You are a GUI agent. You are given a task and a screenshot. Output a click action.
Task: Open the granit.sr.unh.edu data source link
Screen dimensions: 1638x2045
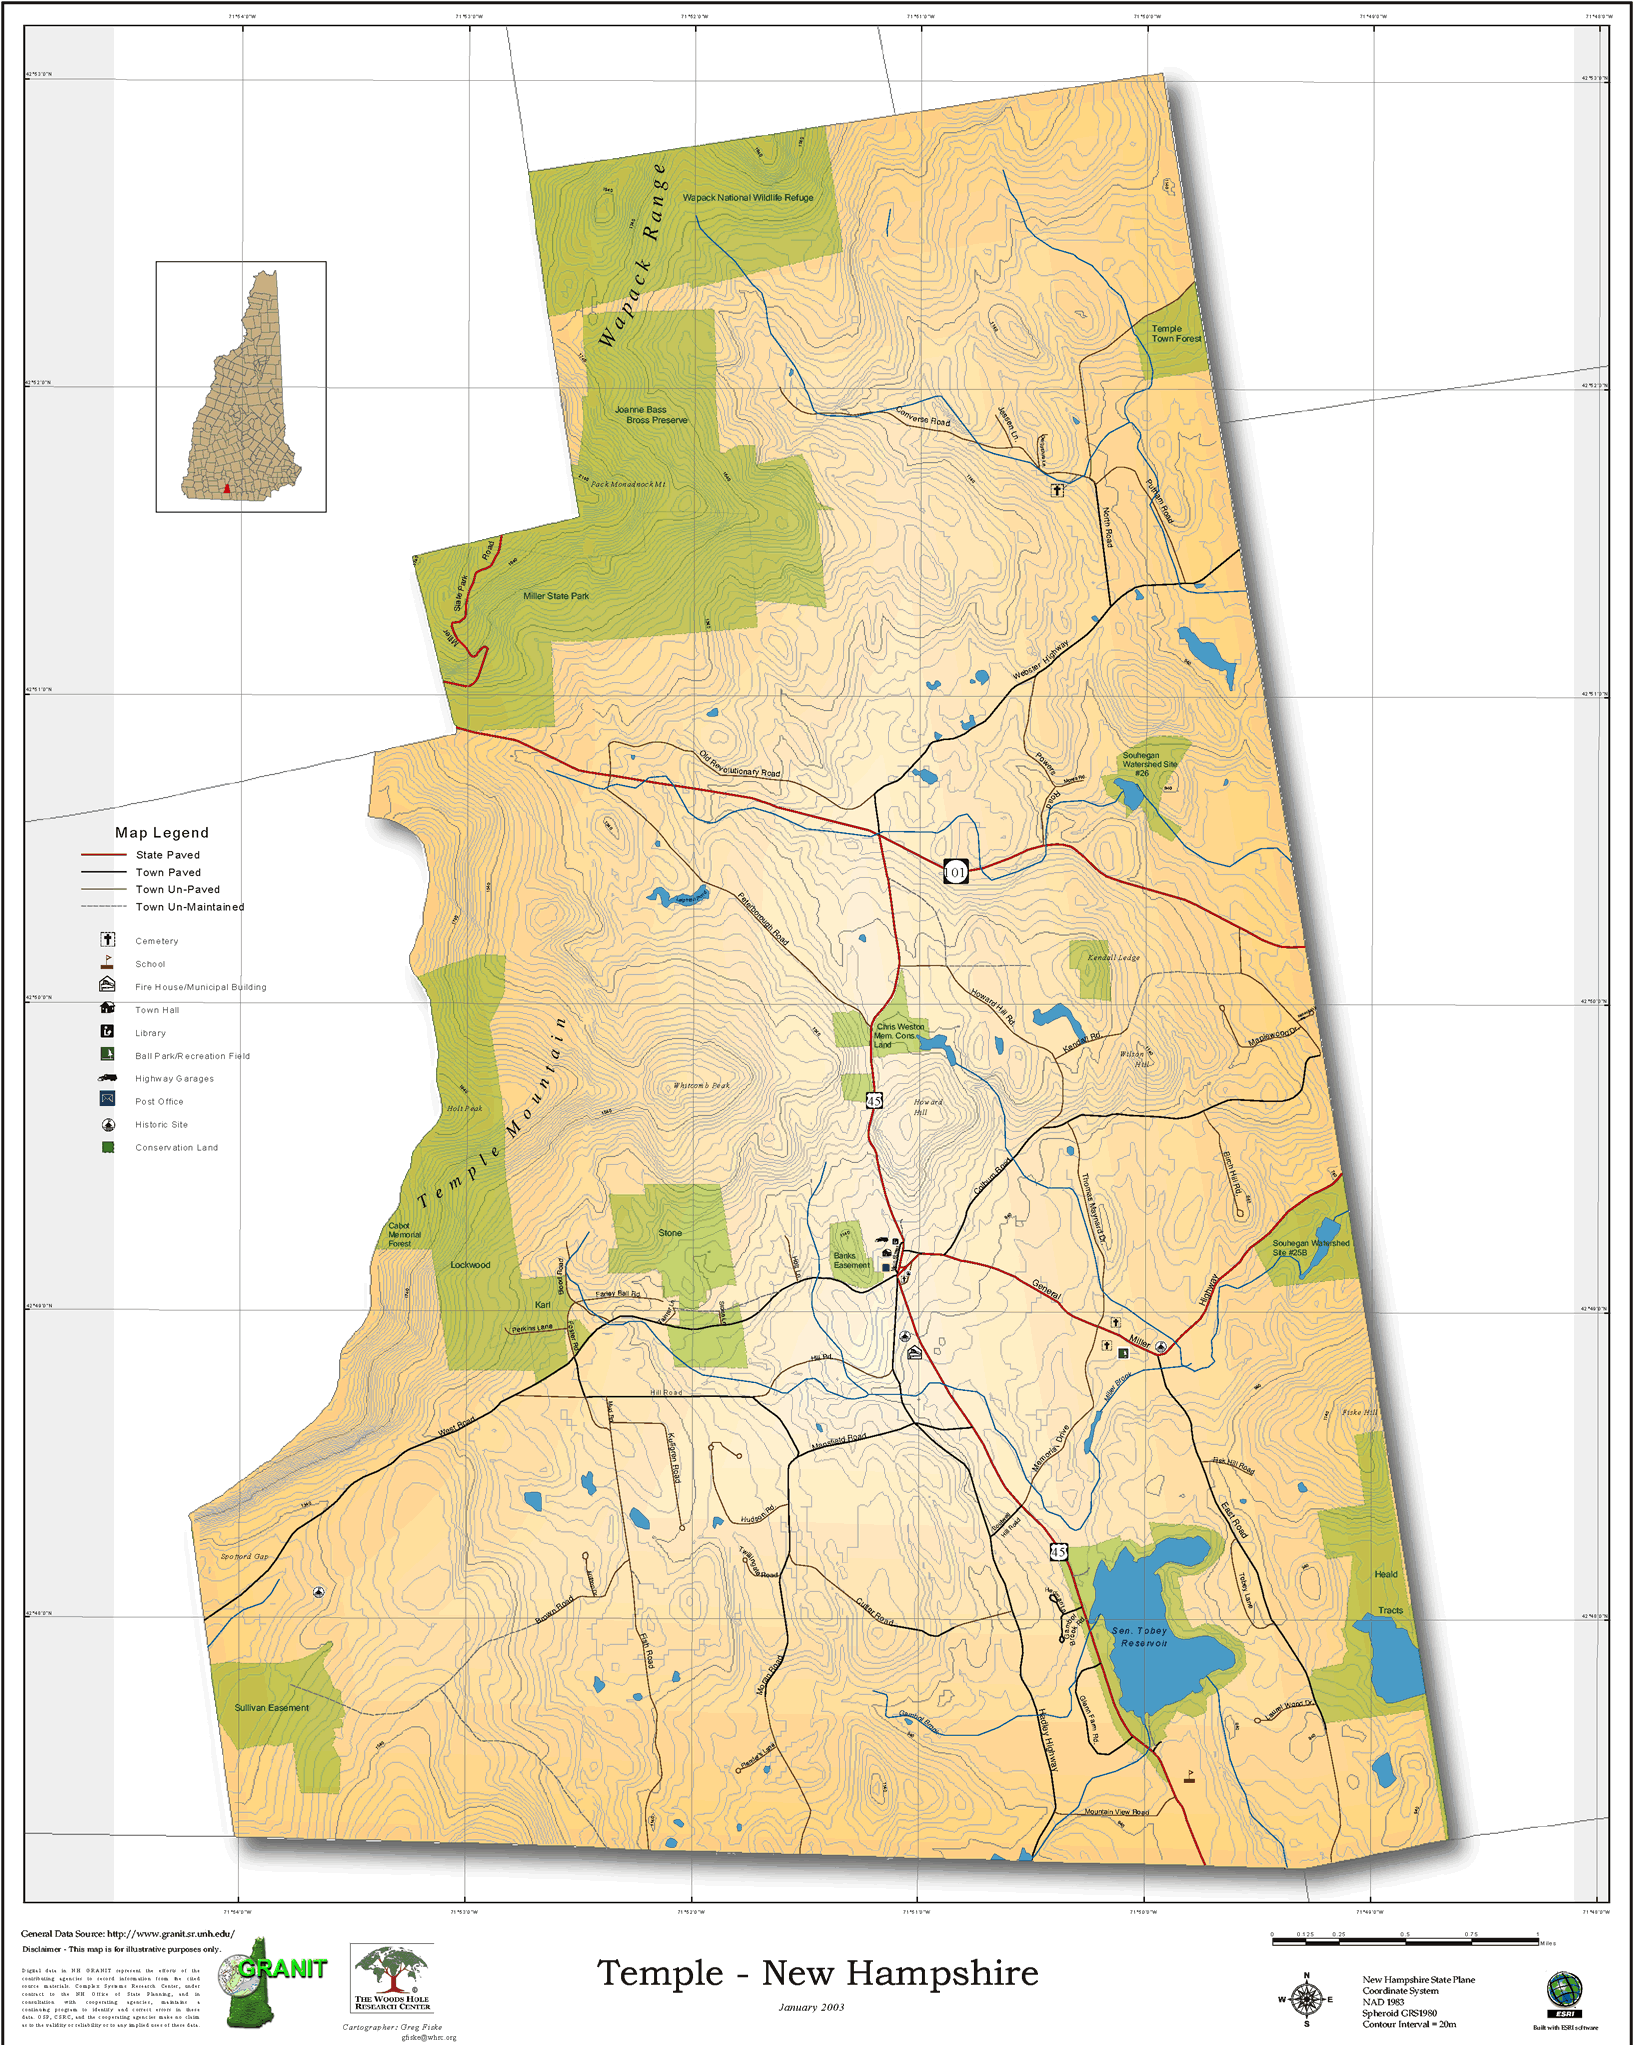click(x=170, y=1934)
